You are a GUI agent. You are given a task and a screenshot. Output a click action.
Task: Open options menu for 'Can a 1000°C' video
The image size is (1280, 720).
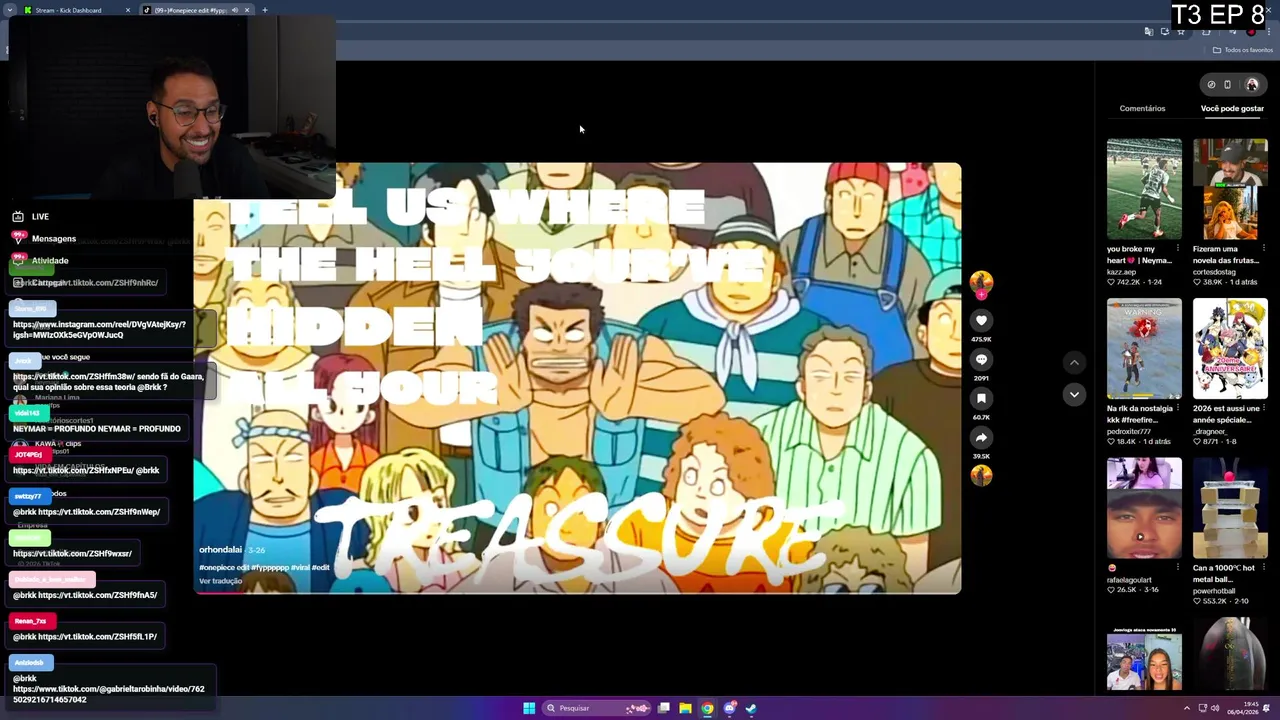pos(1264,568)
